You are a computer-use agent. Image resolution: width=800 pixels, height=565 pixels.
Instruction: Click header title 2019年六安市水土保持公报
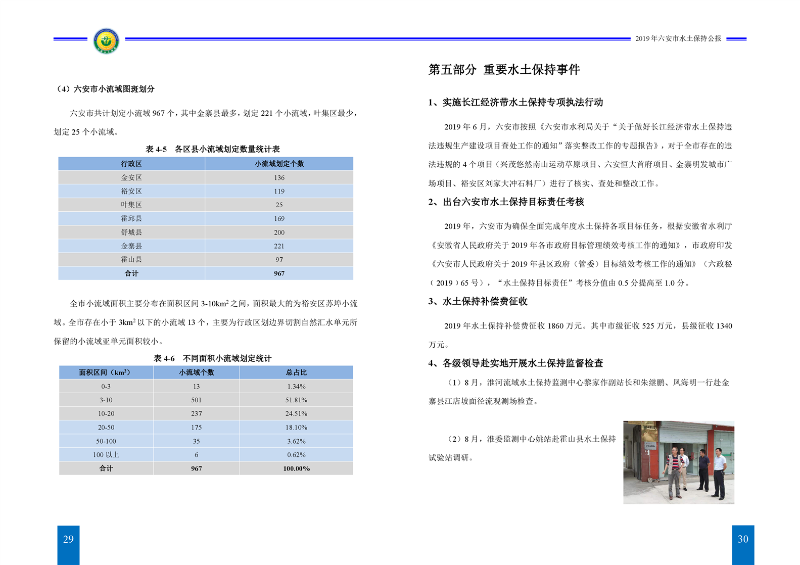[678, 38]
